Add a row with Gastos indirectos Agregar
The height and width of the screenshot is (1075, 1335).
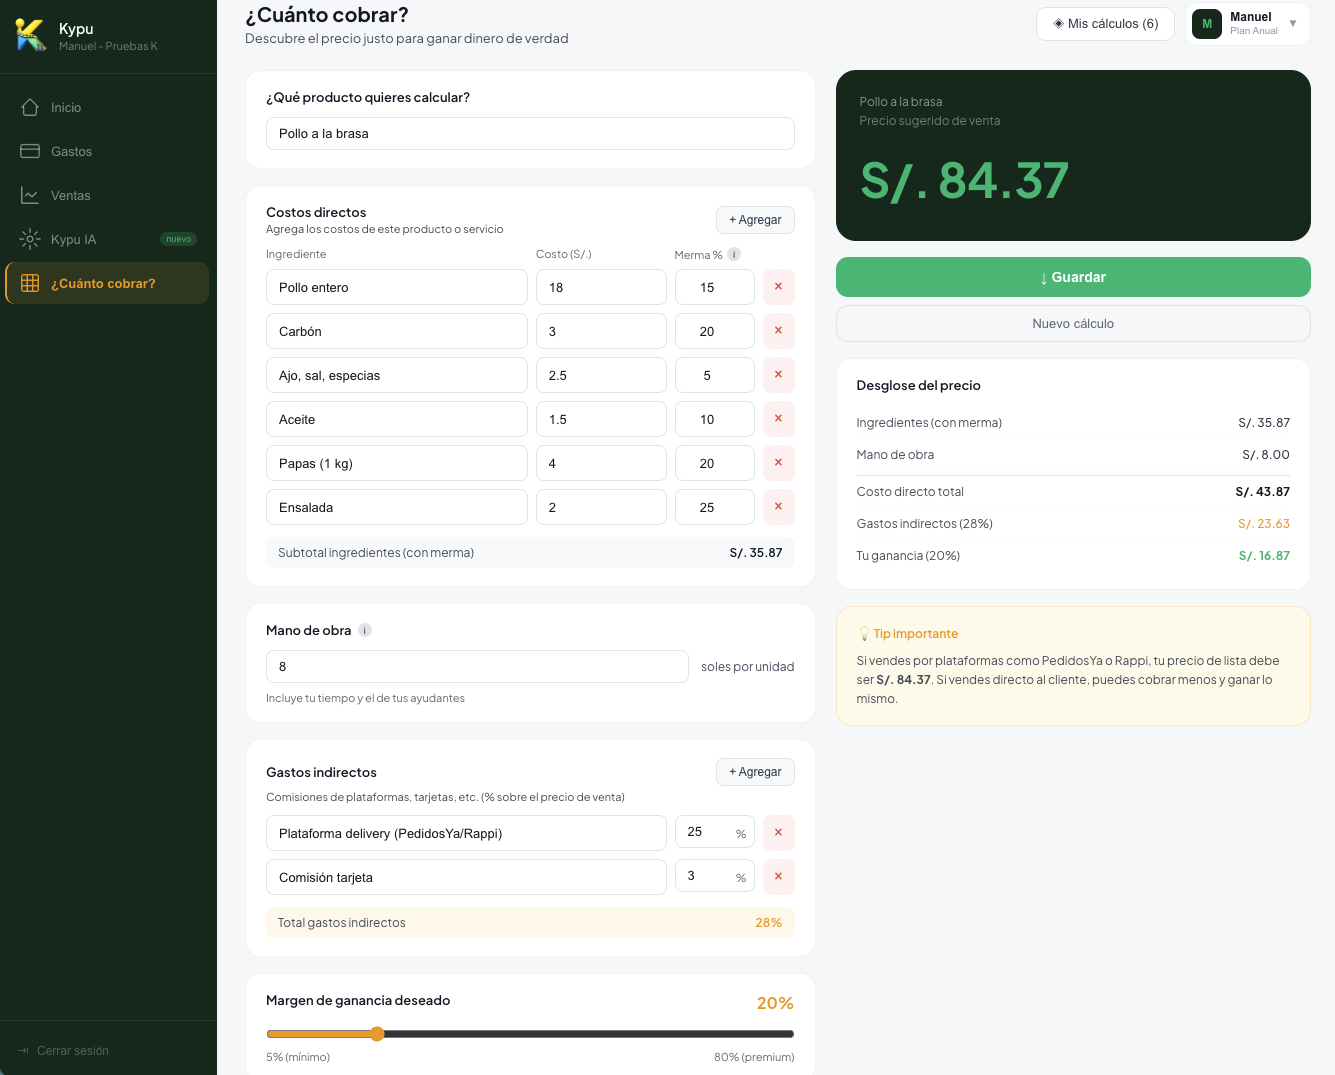click(x=755, y=772)
